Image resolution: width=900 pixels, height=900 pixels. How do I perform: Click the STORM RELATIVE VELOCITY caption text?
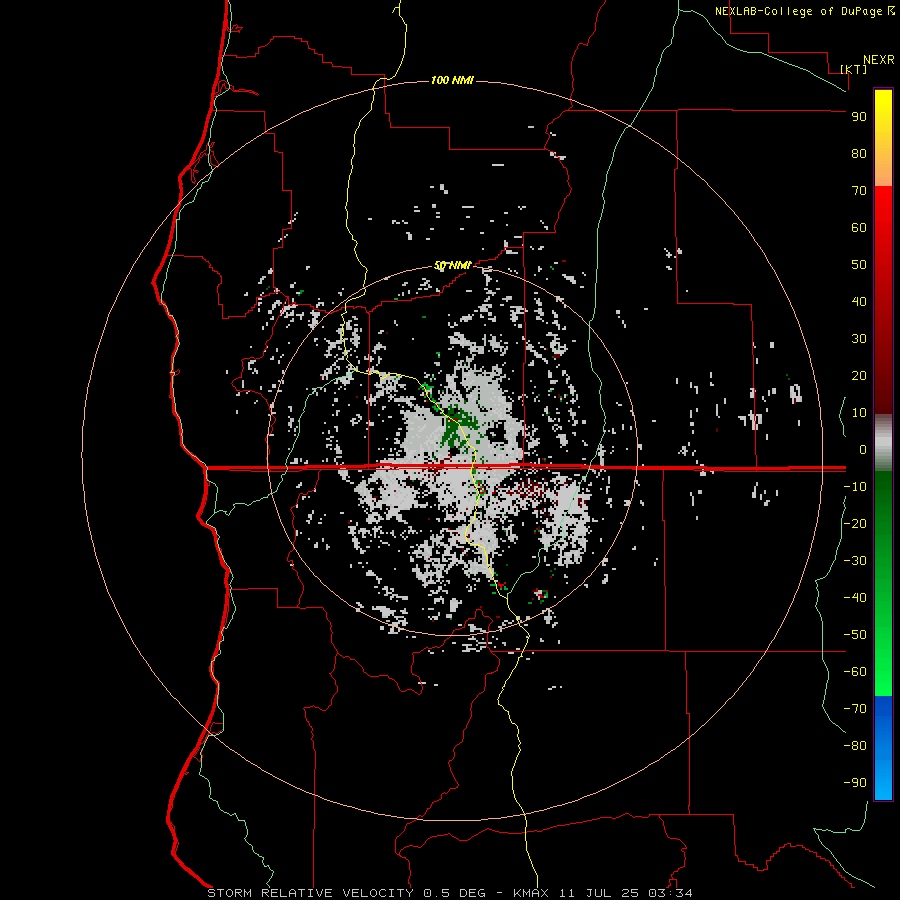coord(310,893)
